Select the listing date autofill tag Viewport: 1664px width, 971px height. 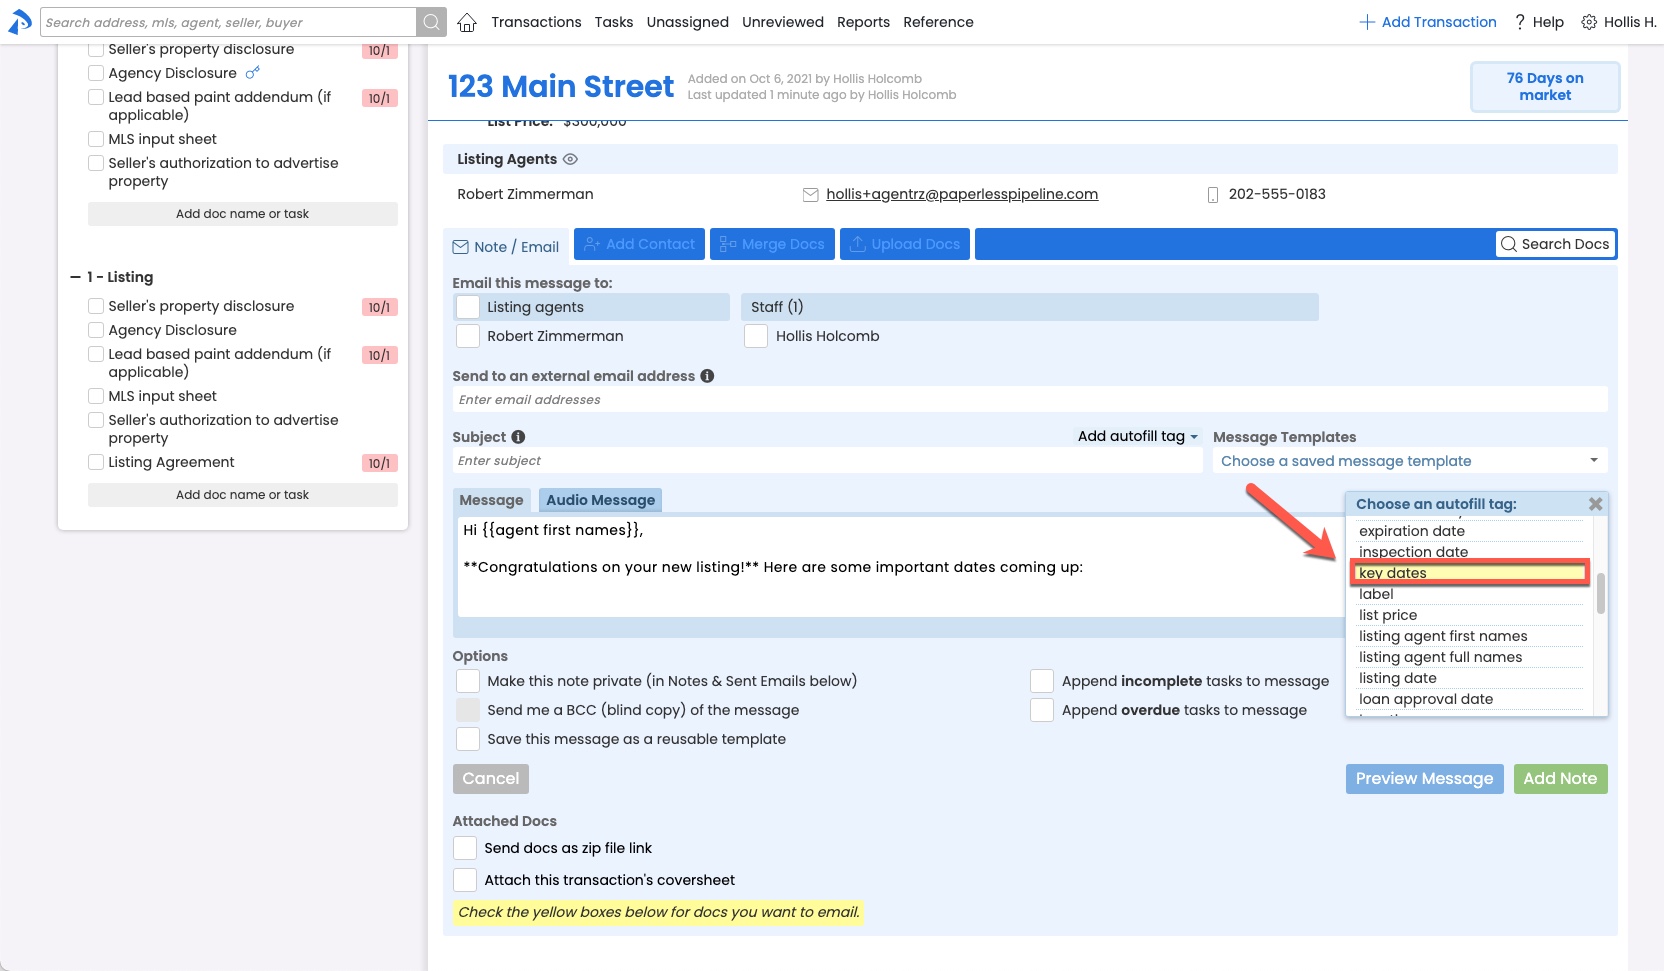tap(1469, 678)
